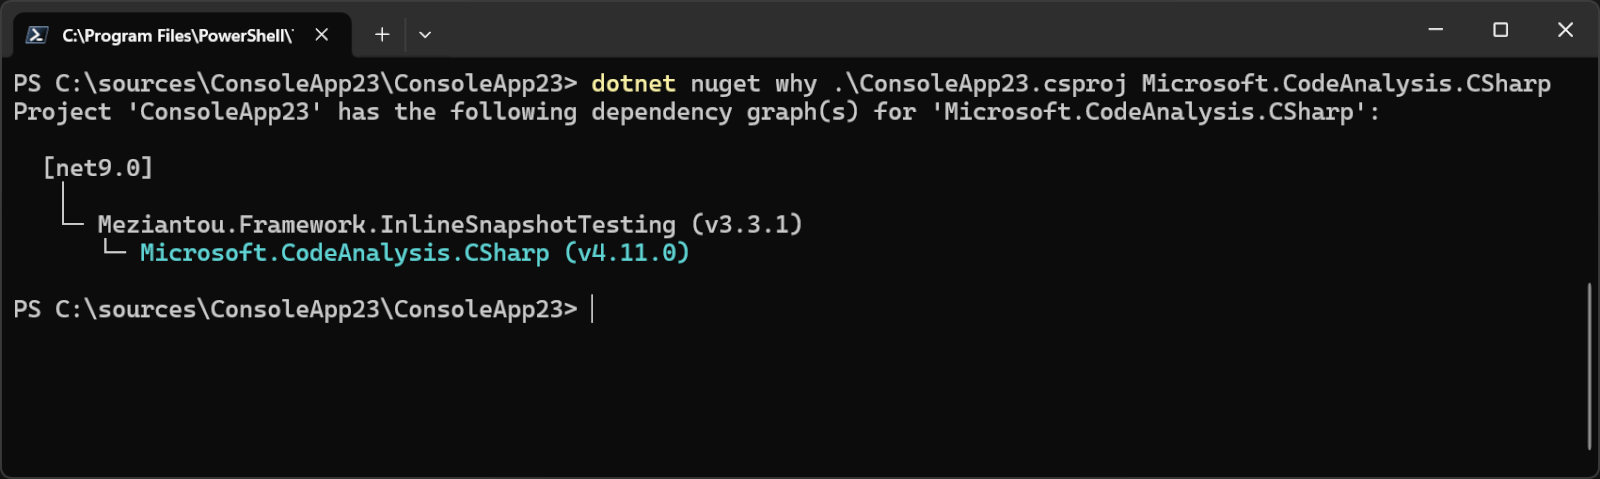Click the word why in the command
Screen dimensions: 1600x479
(x=796, y=84)
